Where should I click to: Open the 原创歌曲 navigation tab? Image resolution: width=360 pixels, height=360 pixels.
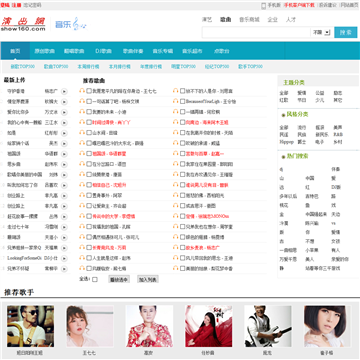pyautogui.click(x=44, y=51)
